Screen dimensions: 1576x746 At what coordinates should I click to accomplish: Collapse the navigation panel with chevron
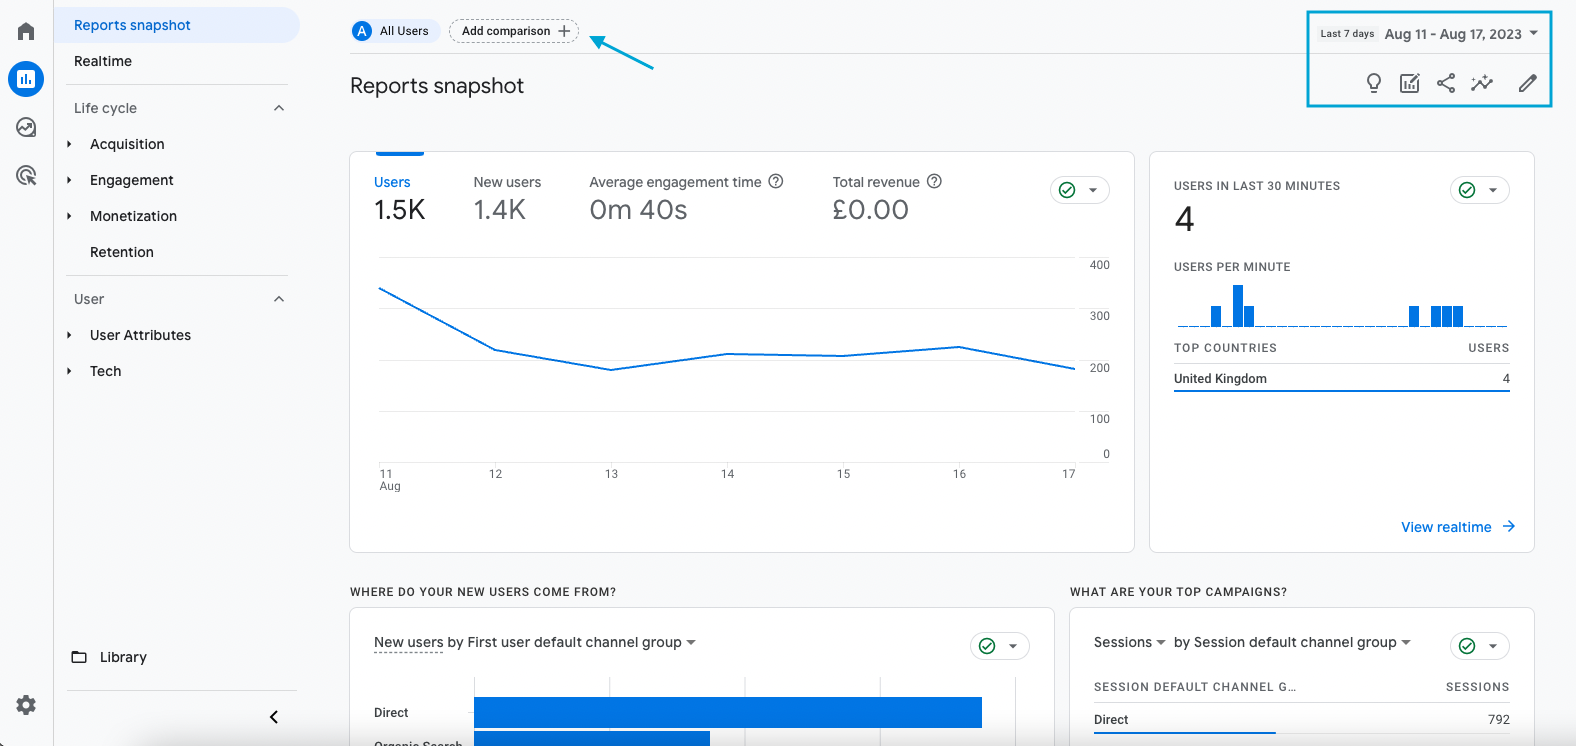[274, 717]
